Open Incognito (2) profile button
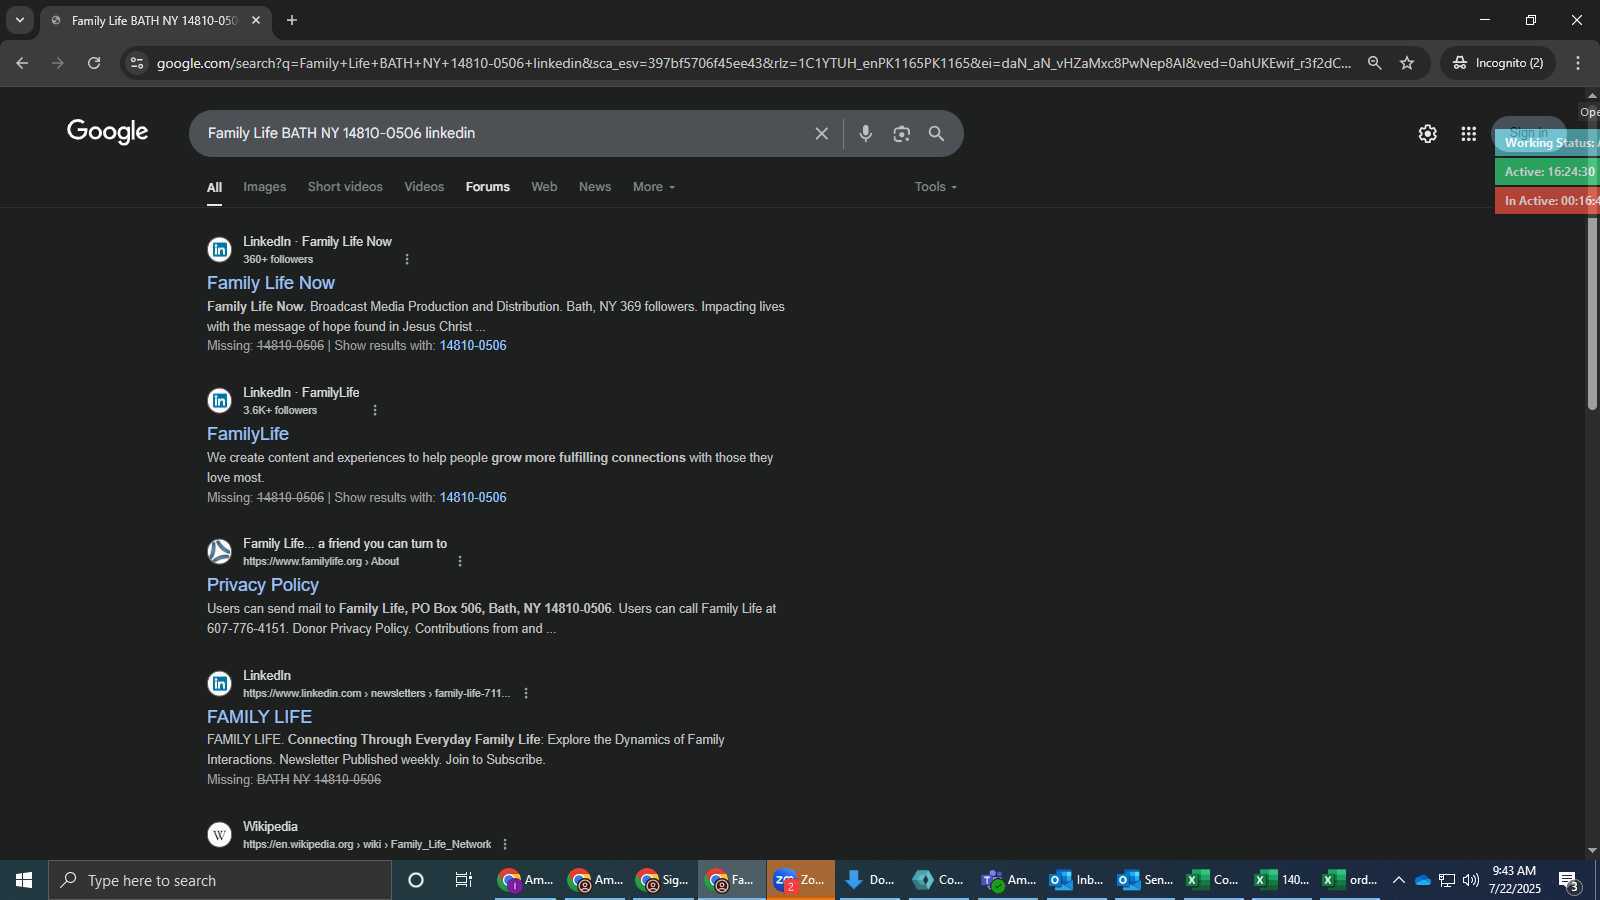This screenshot has height=900, width=1600. pyautogui.click(x=1498, y=63)
